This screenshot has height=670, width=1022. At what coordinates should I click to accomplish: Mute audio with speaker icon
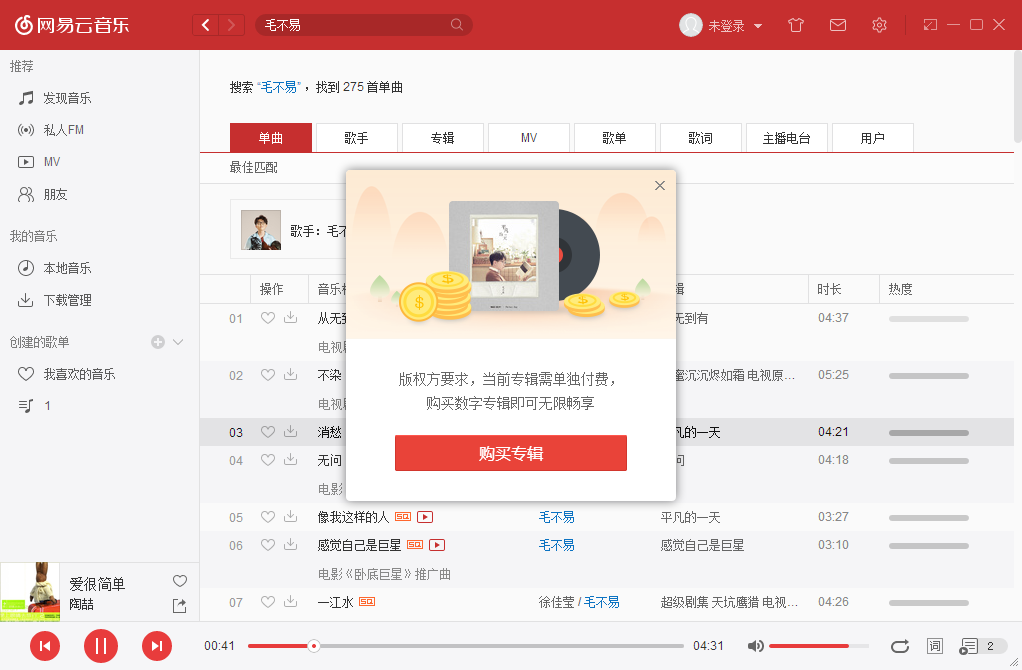pyautogui.click(x=755, y=646)
